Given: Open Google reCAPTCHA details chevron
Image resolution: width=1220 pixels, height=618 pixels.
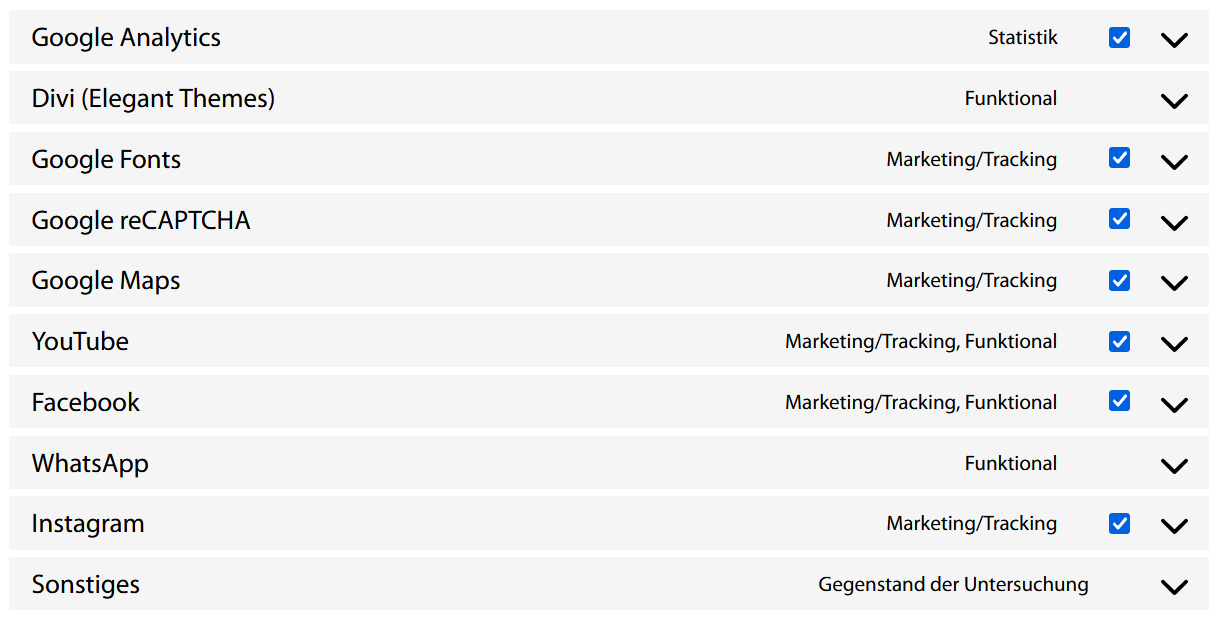Looking at the screenshot, I should [x=1174, y=223].
